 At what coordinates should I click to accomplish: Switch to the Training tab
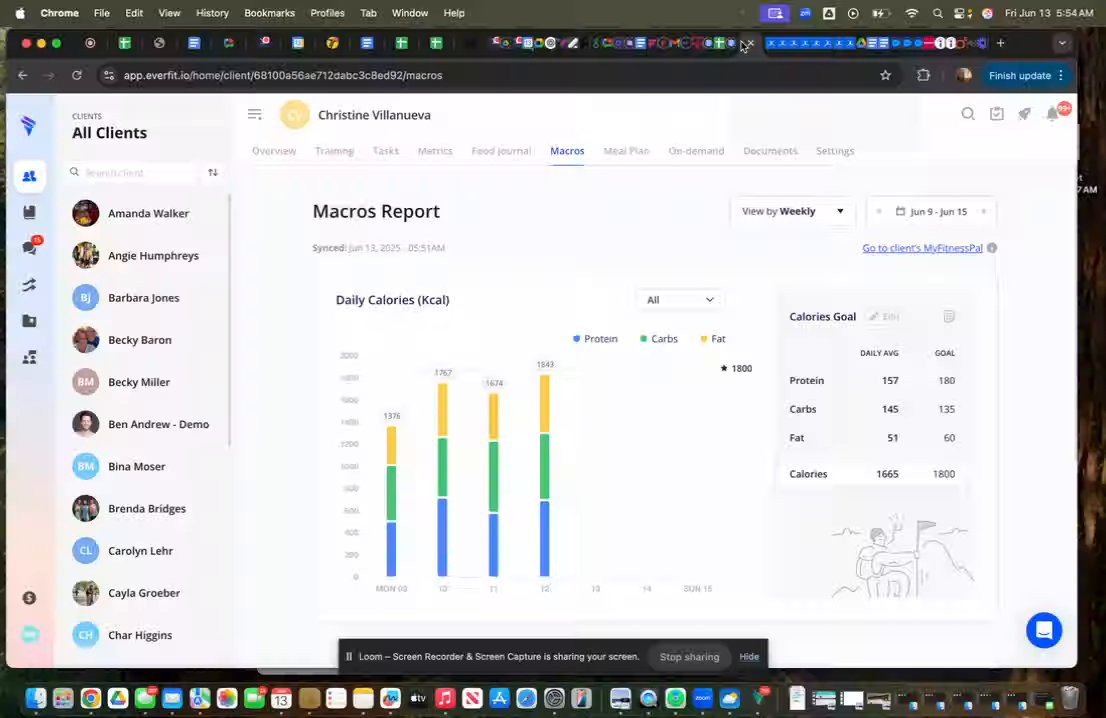pyautogui.click(x=334, y=151)
